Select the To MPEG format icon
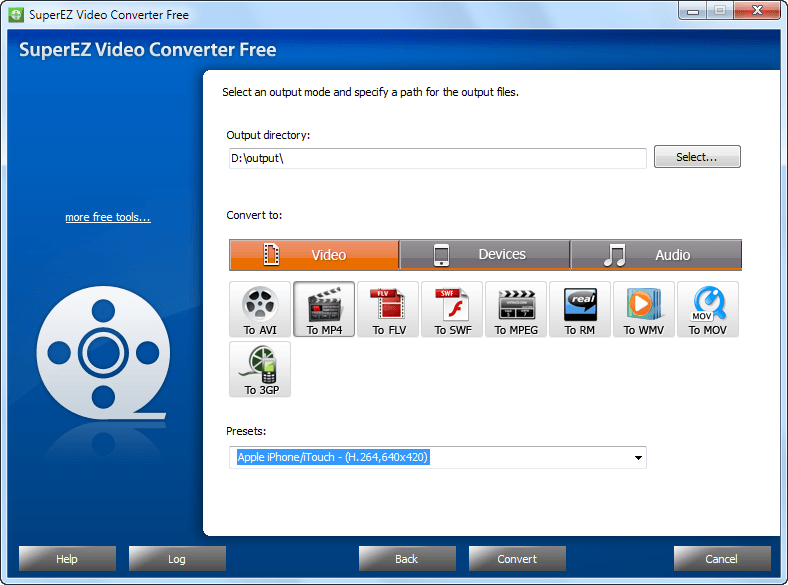Screen dimensions: 788x585 tap(516, 309)
